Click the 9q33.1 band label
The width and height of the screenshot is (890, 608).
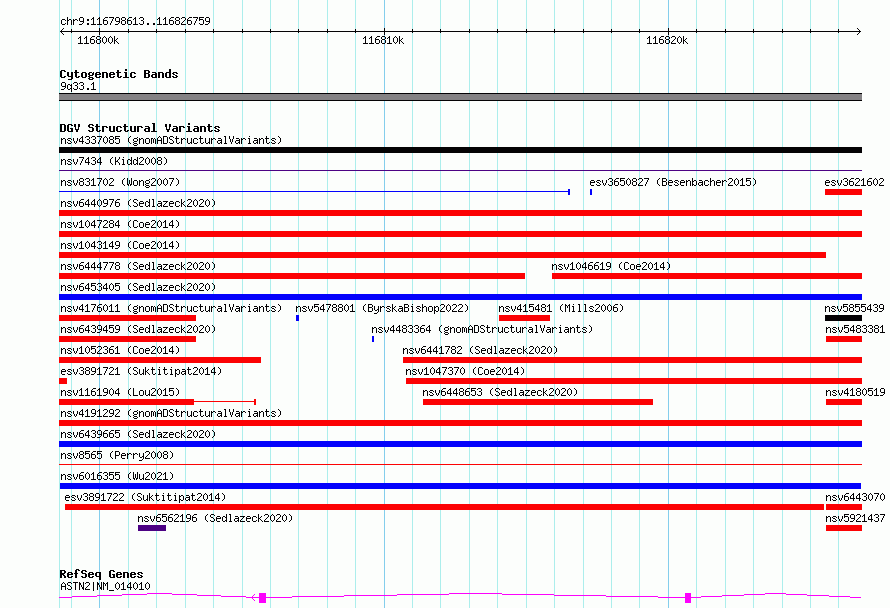[x=78, y=86]
